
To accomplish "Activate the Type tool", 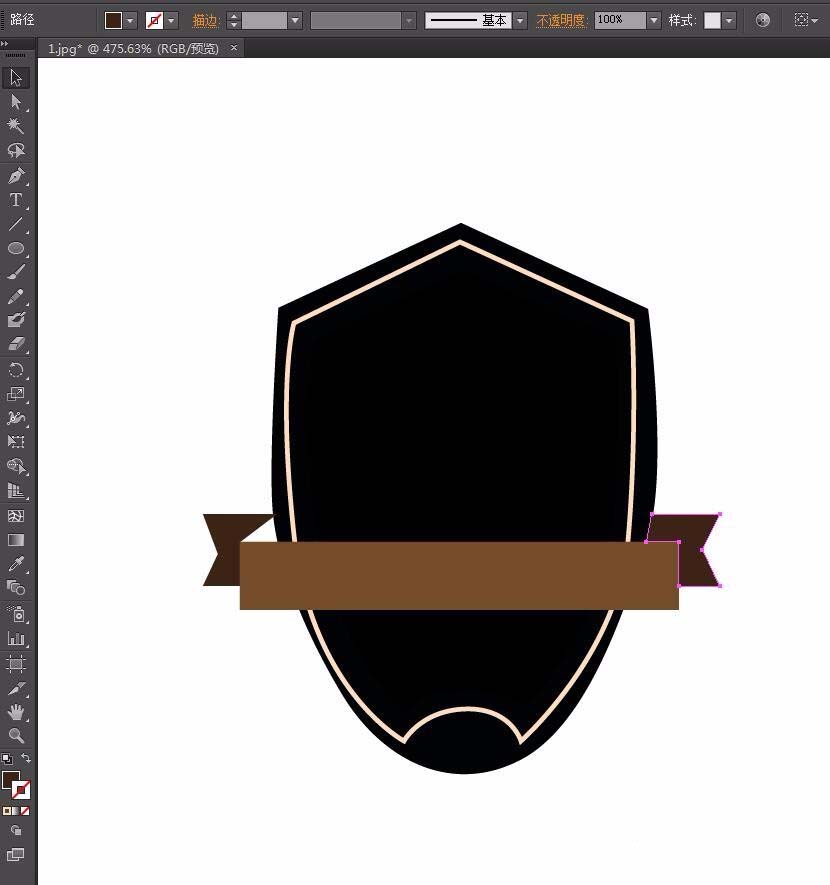I will pyautogui.click(x=16, y=200).
